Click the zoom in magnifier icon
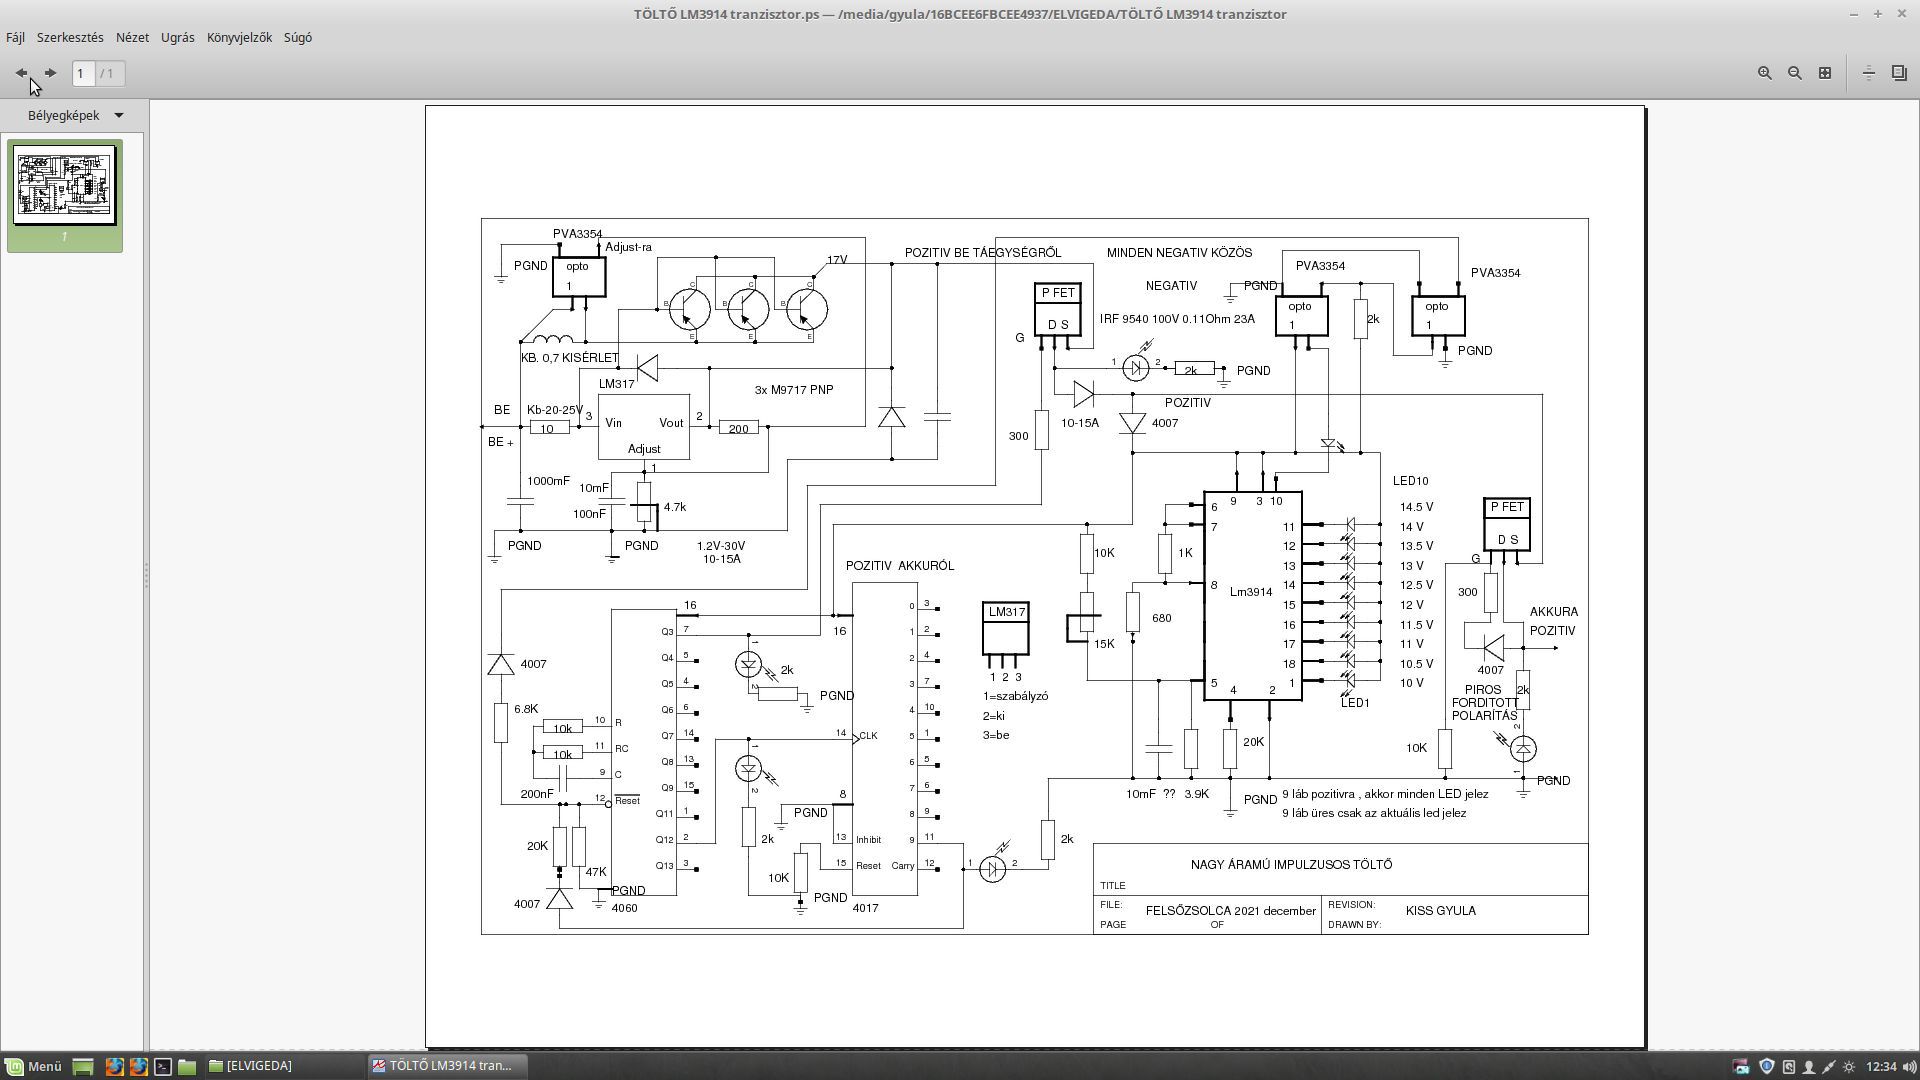 click(1765, 73)
